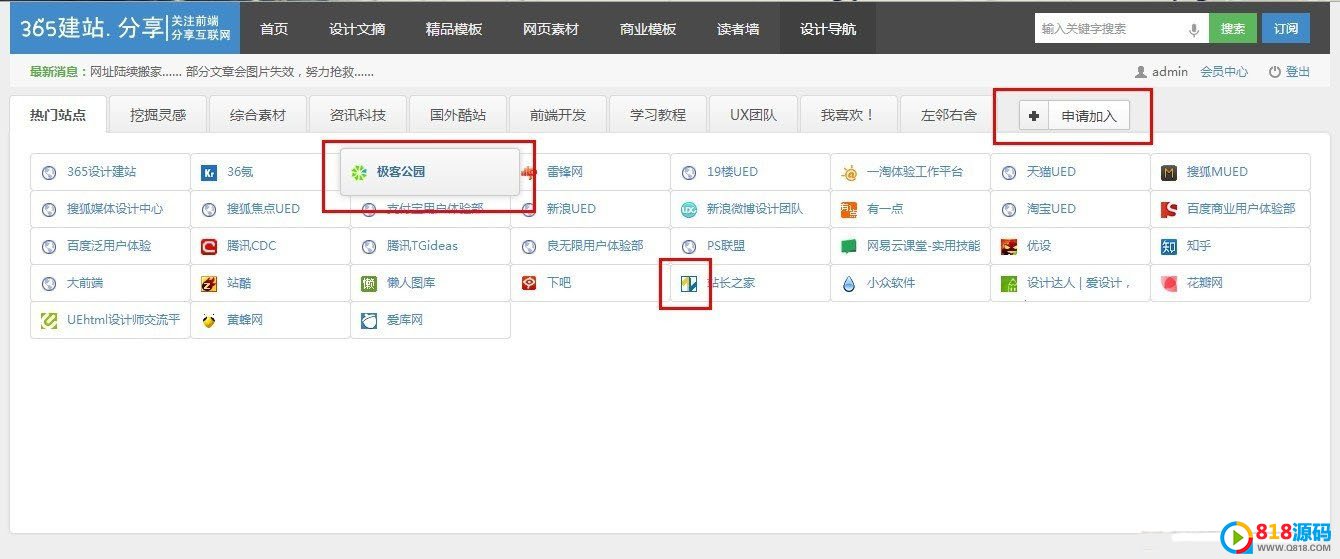
Task: Click the red 腾讯CDC icon
Action: pyautogui.click(x=209, y=246)
